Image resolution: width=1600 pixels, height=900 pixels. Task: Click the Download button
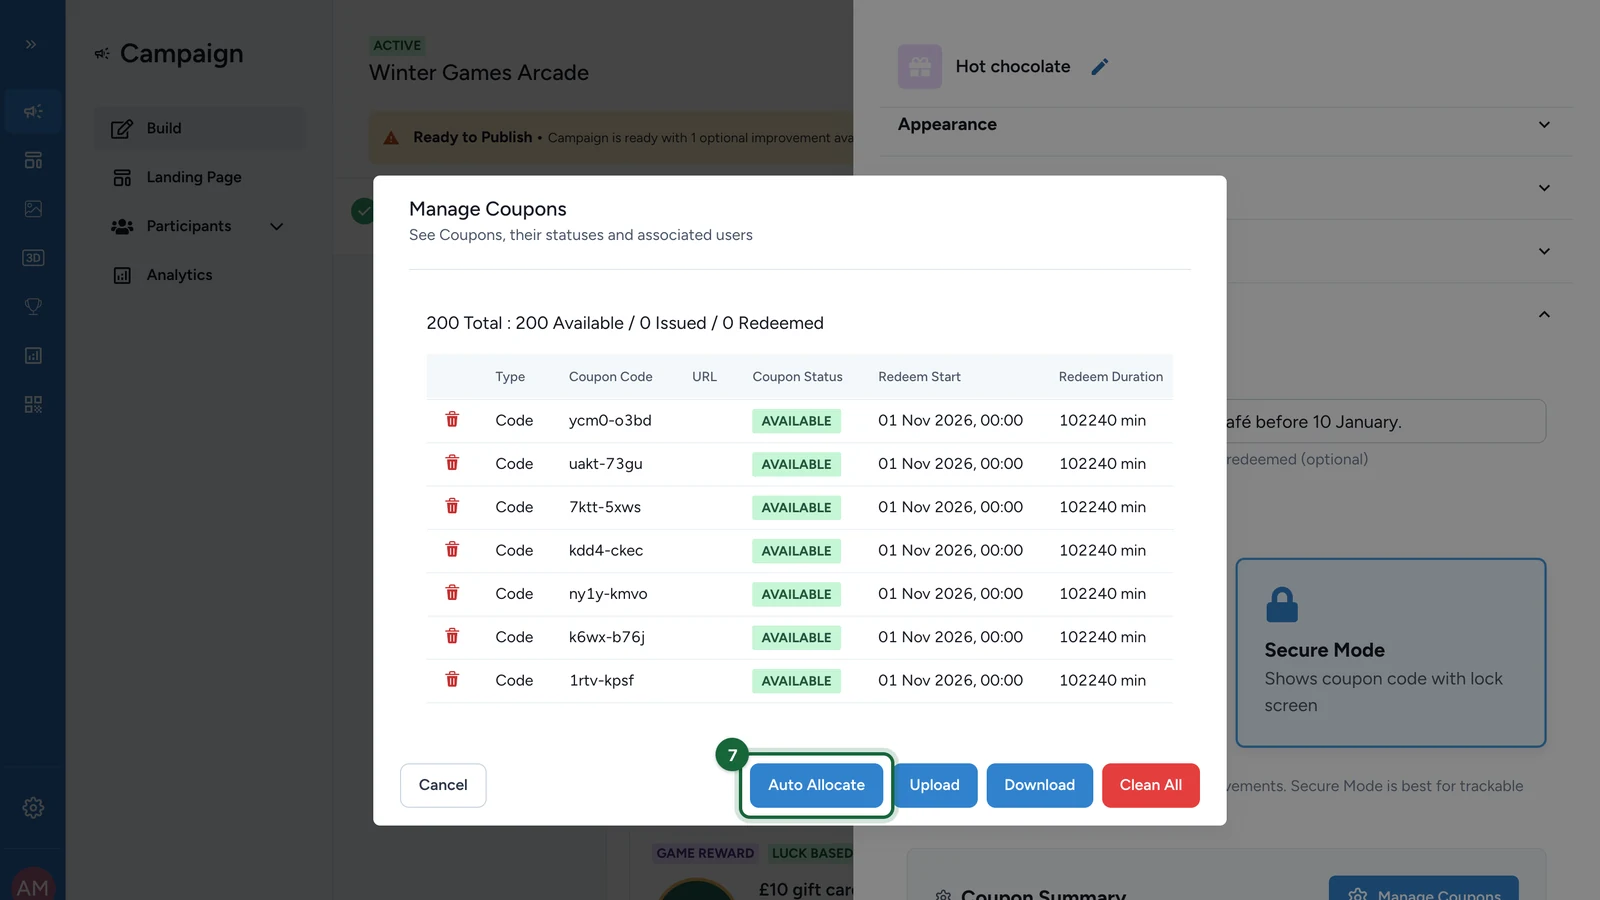pyautogui.click(x=1039, y=785)
